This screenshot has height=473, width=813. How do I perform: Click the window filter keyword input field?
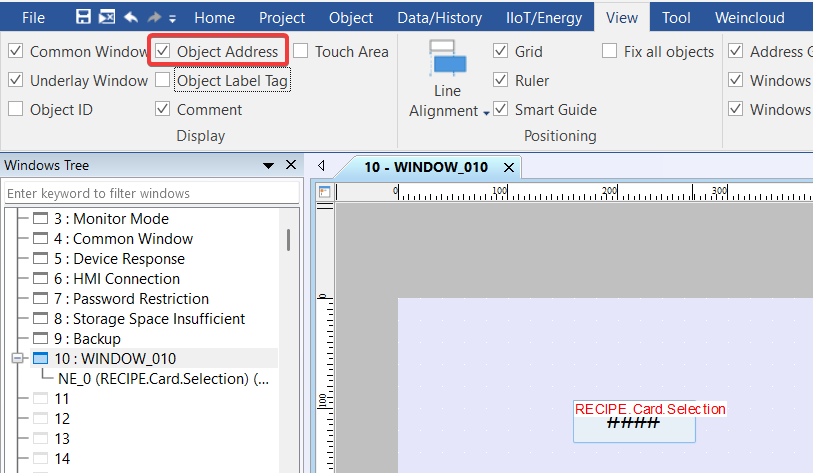pyautogui.click(x=151, y=192)
